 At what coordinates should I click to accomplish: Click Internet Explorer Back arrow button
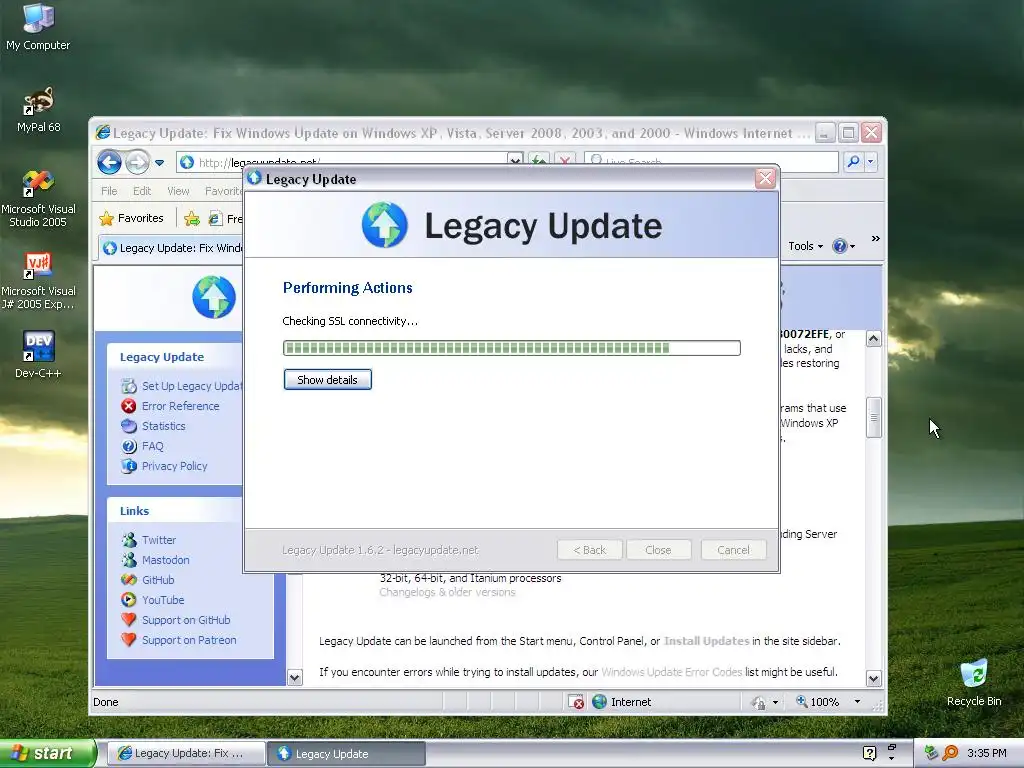click(110, 162)
